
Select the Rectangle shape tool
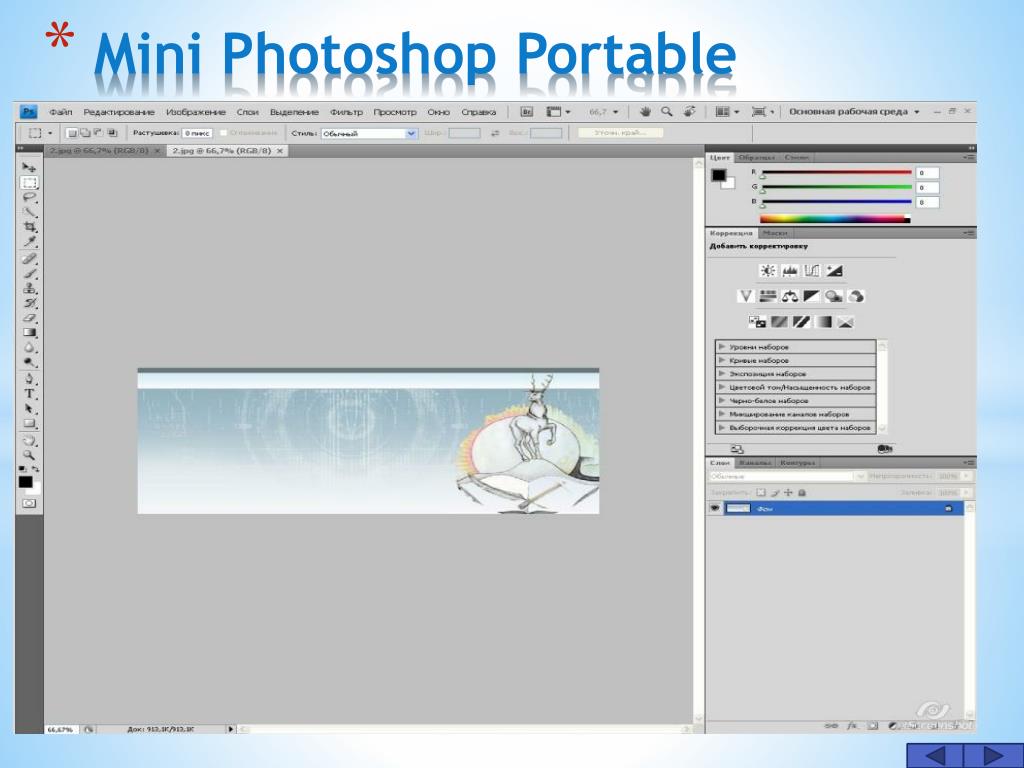click(29, 424)
